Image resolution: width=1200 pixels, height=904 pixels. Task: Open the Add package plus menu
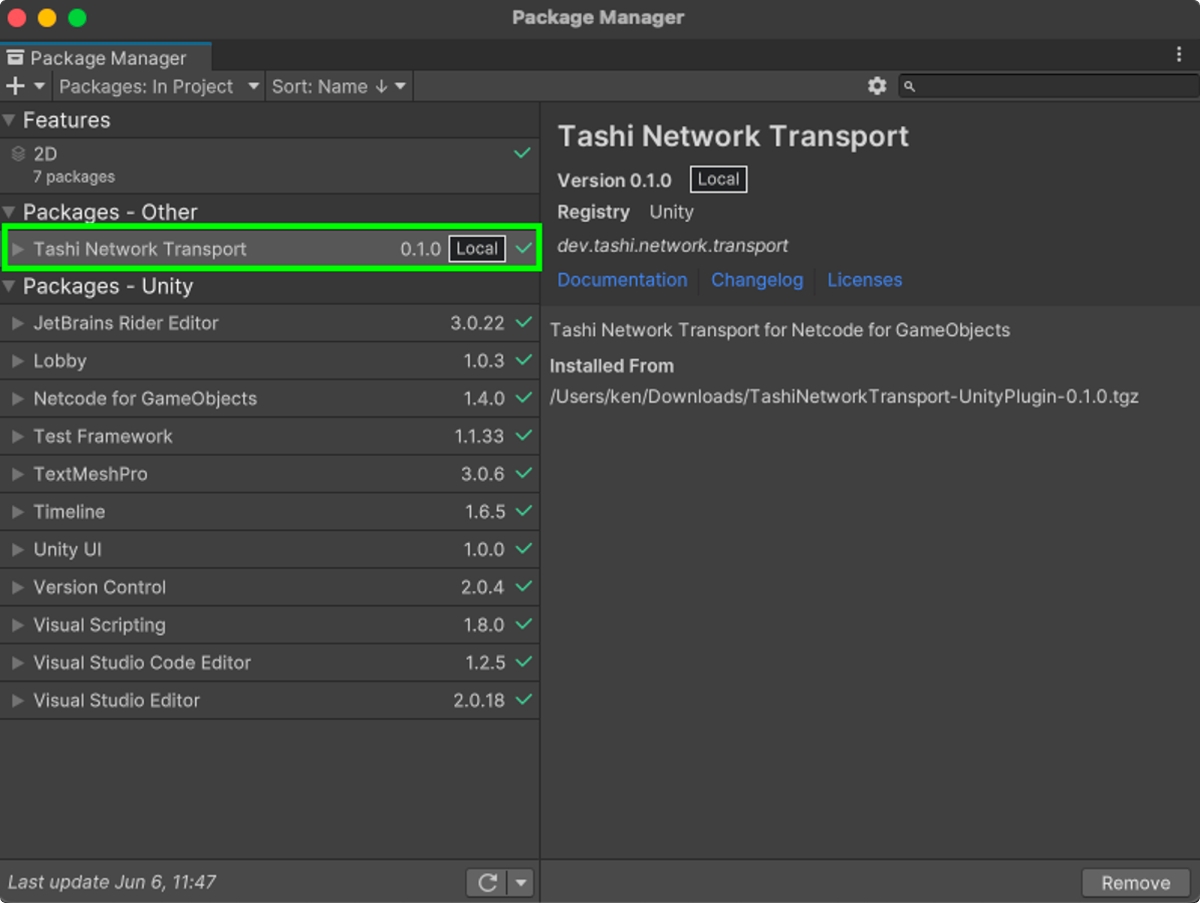[x=26, y=86]
